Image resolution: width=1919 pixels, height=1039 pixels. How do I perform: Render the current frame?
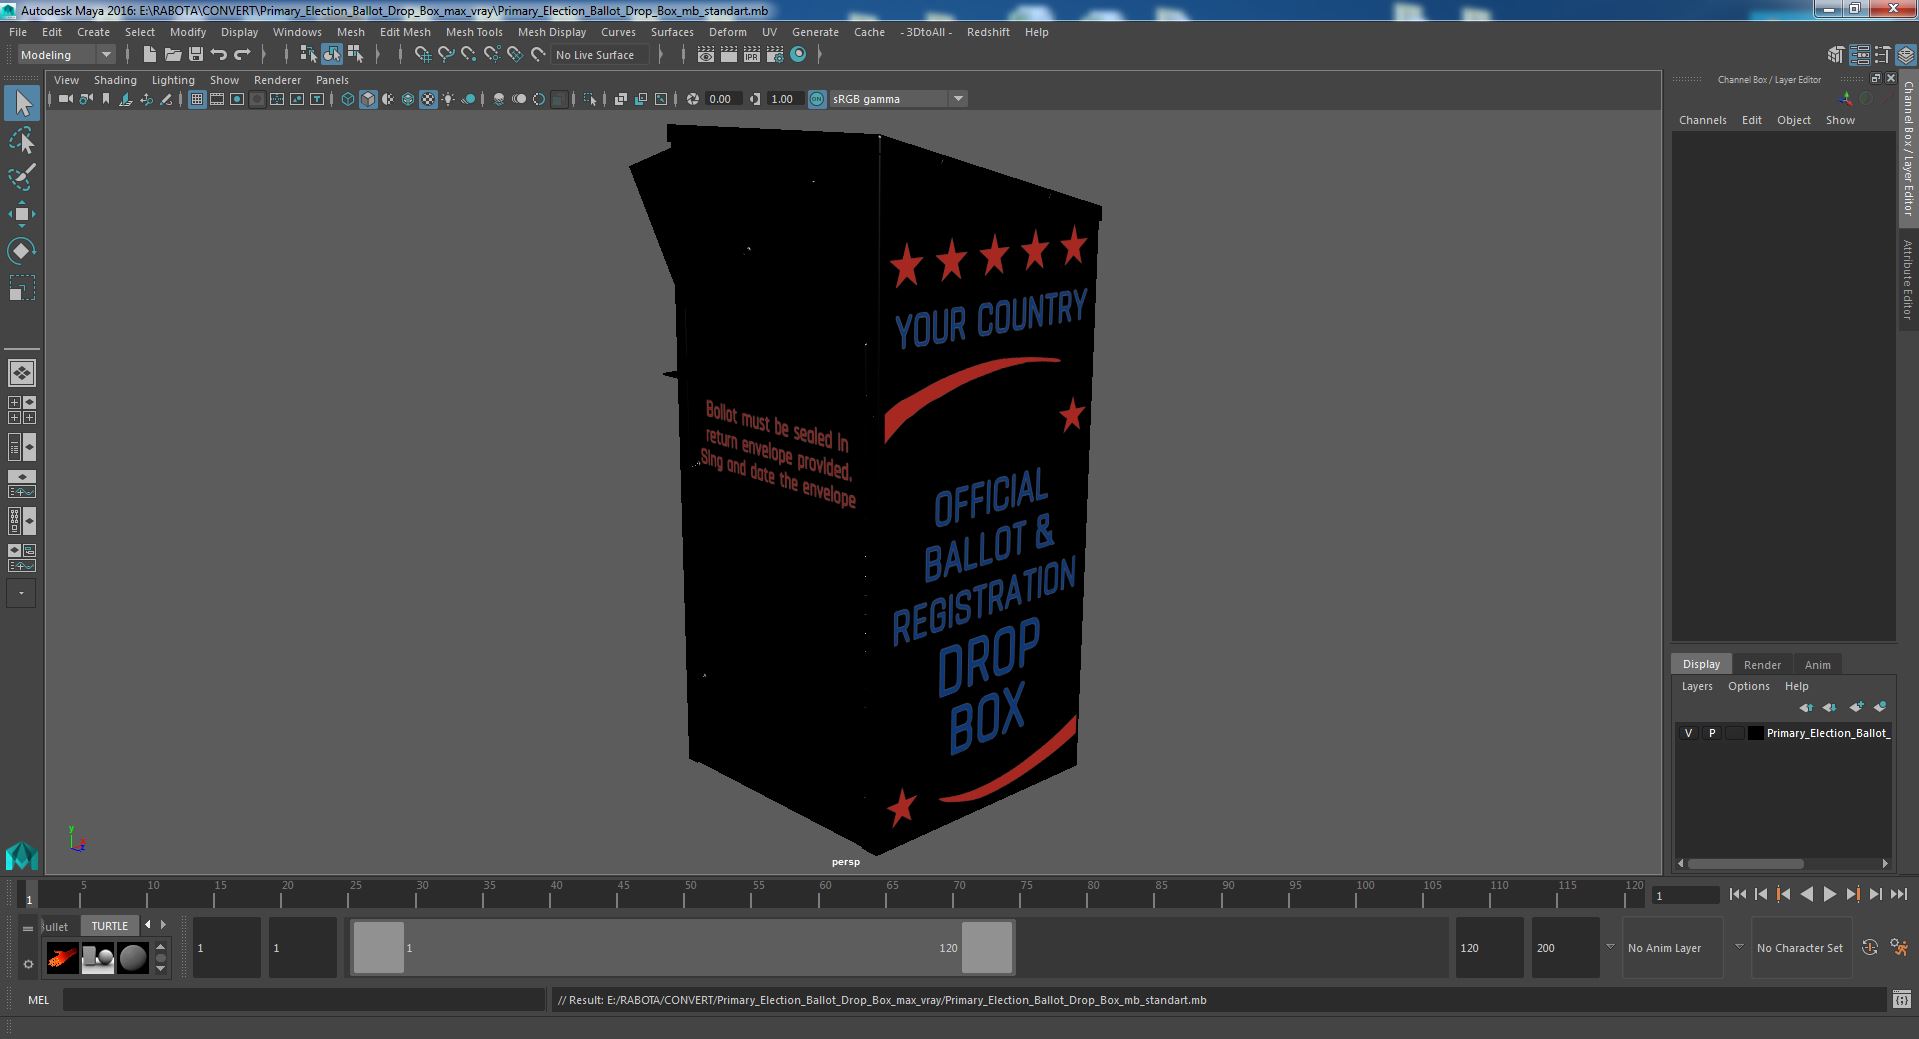click(x=729, y=55)
